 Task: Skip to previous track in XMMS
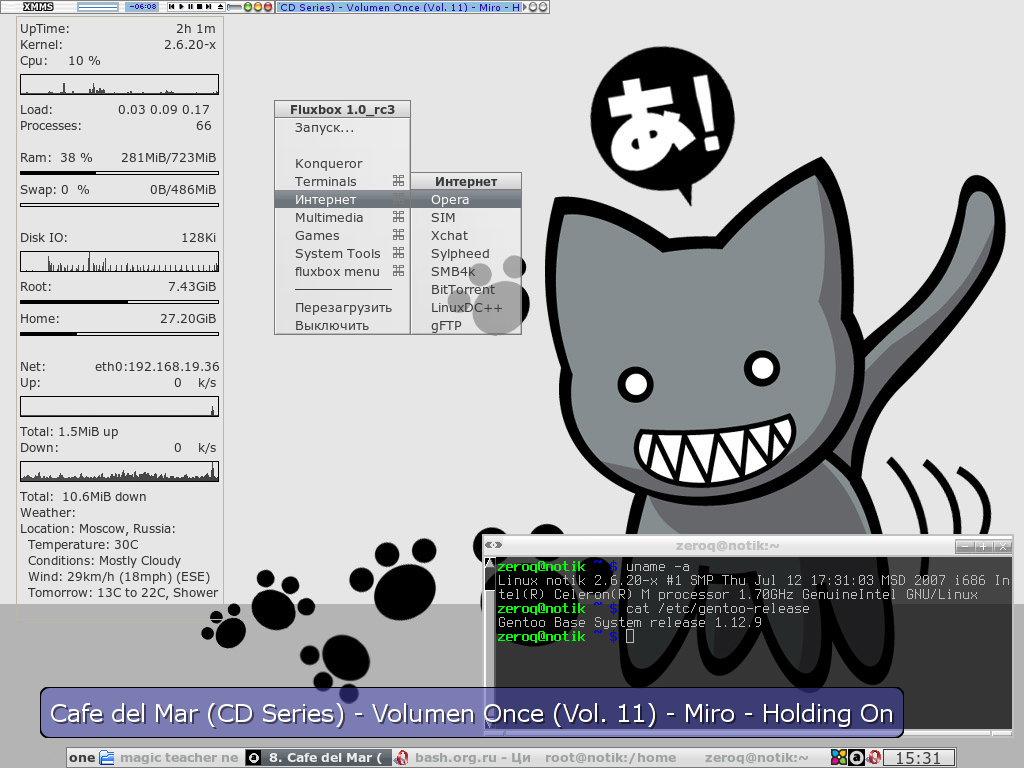click(x=172, y=7)
